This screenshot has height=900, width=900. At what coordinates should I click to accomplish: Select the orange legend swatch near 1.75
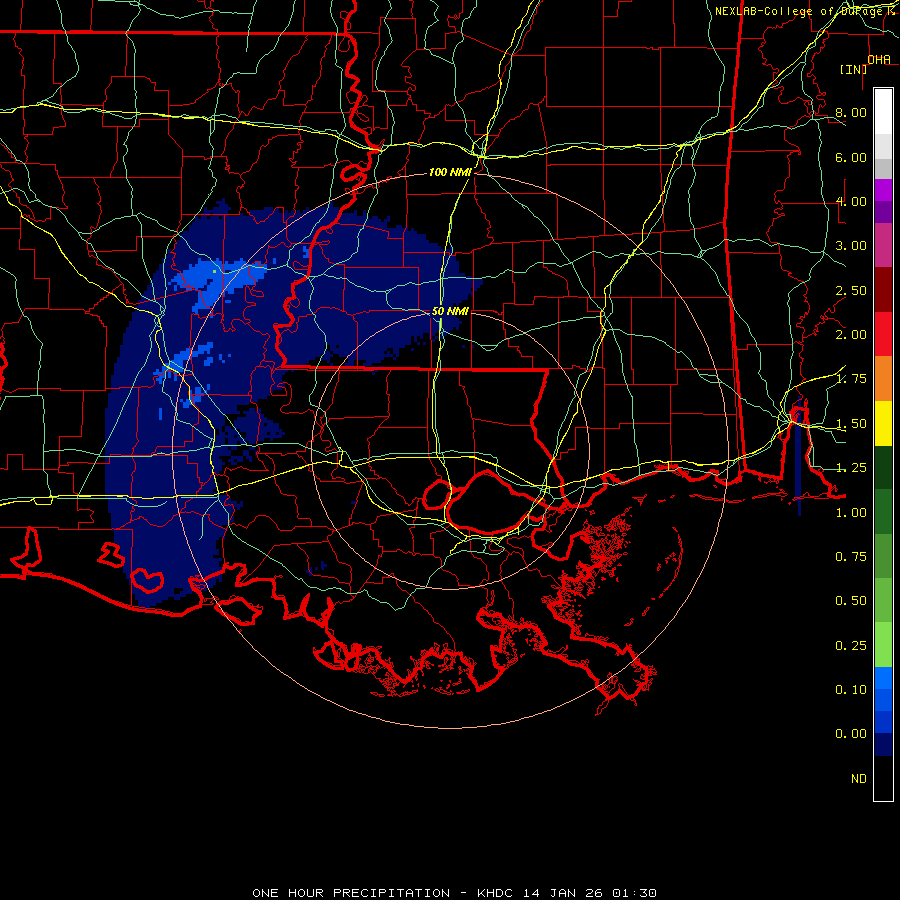[883, 378]
